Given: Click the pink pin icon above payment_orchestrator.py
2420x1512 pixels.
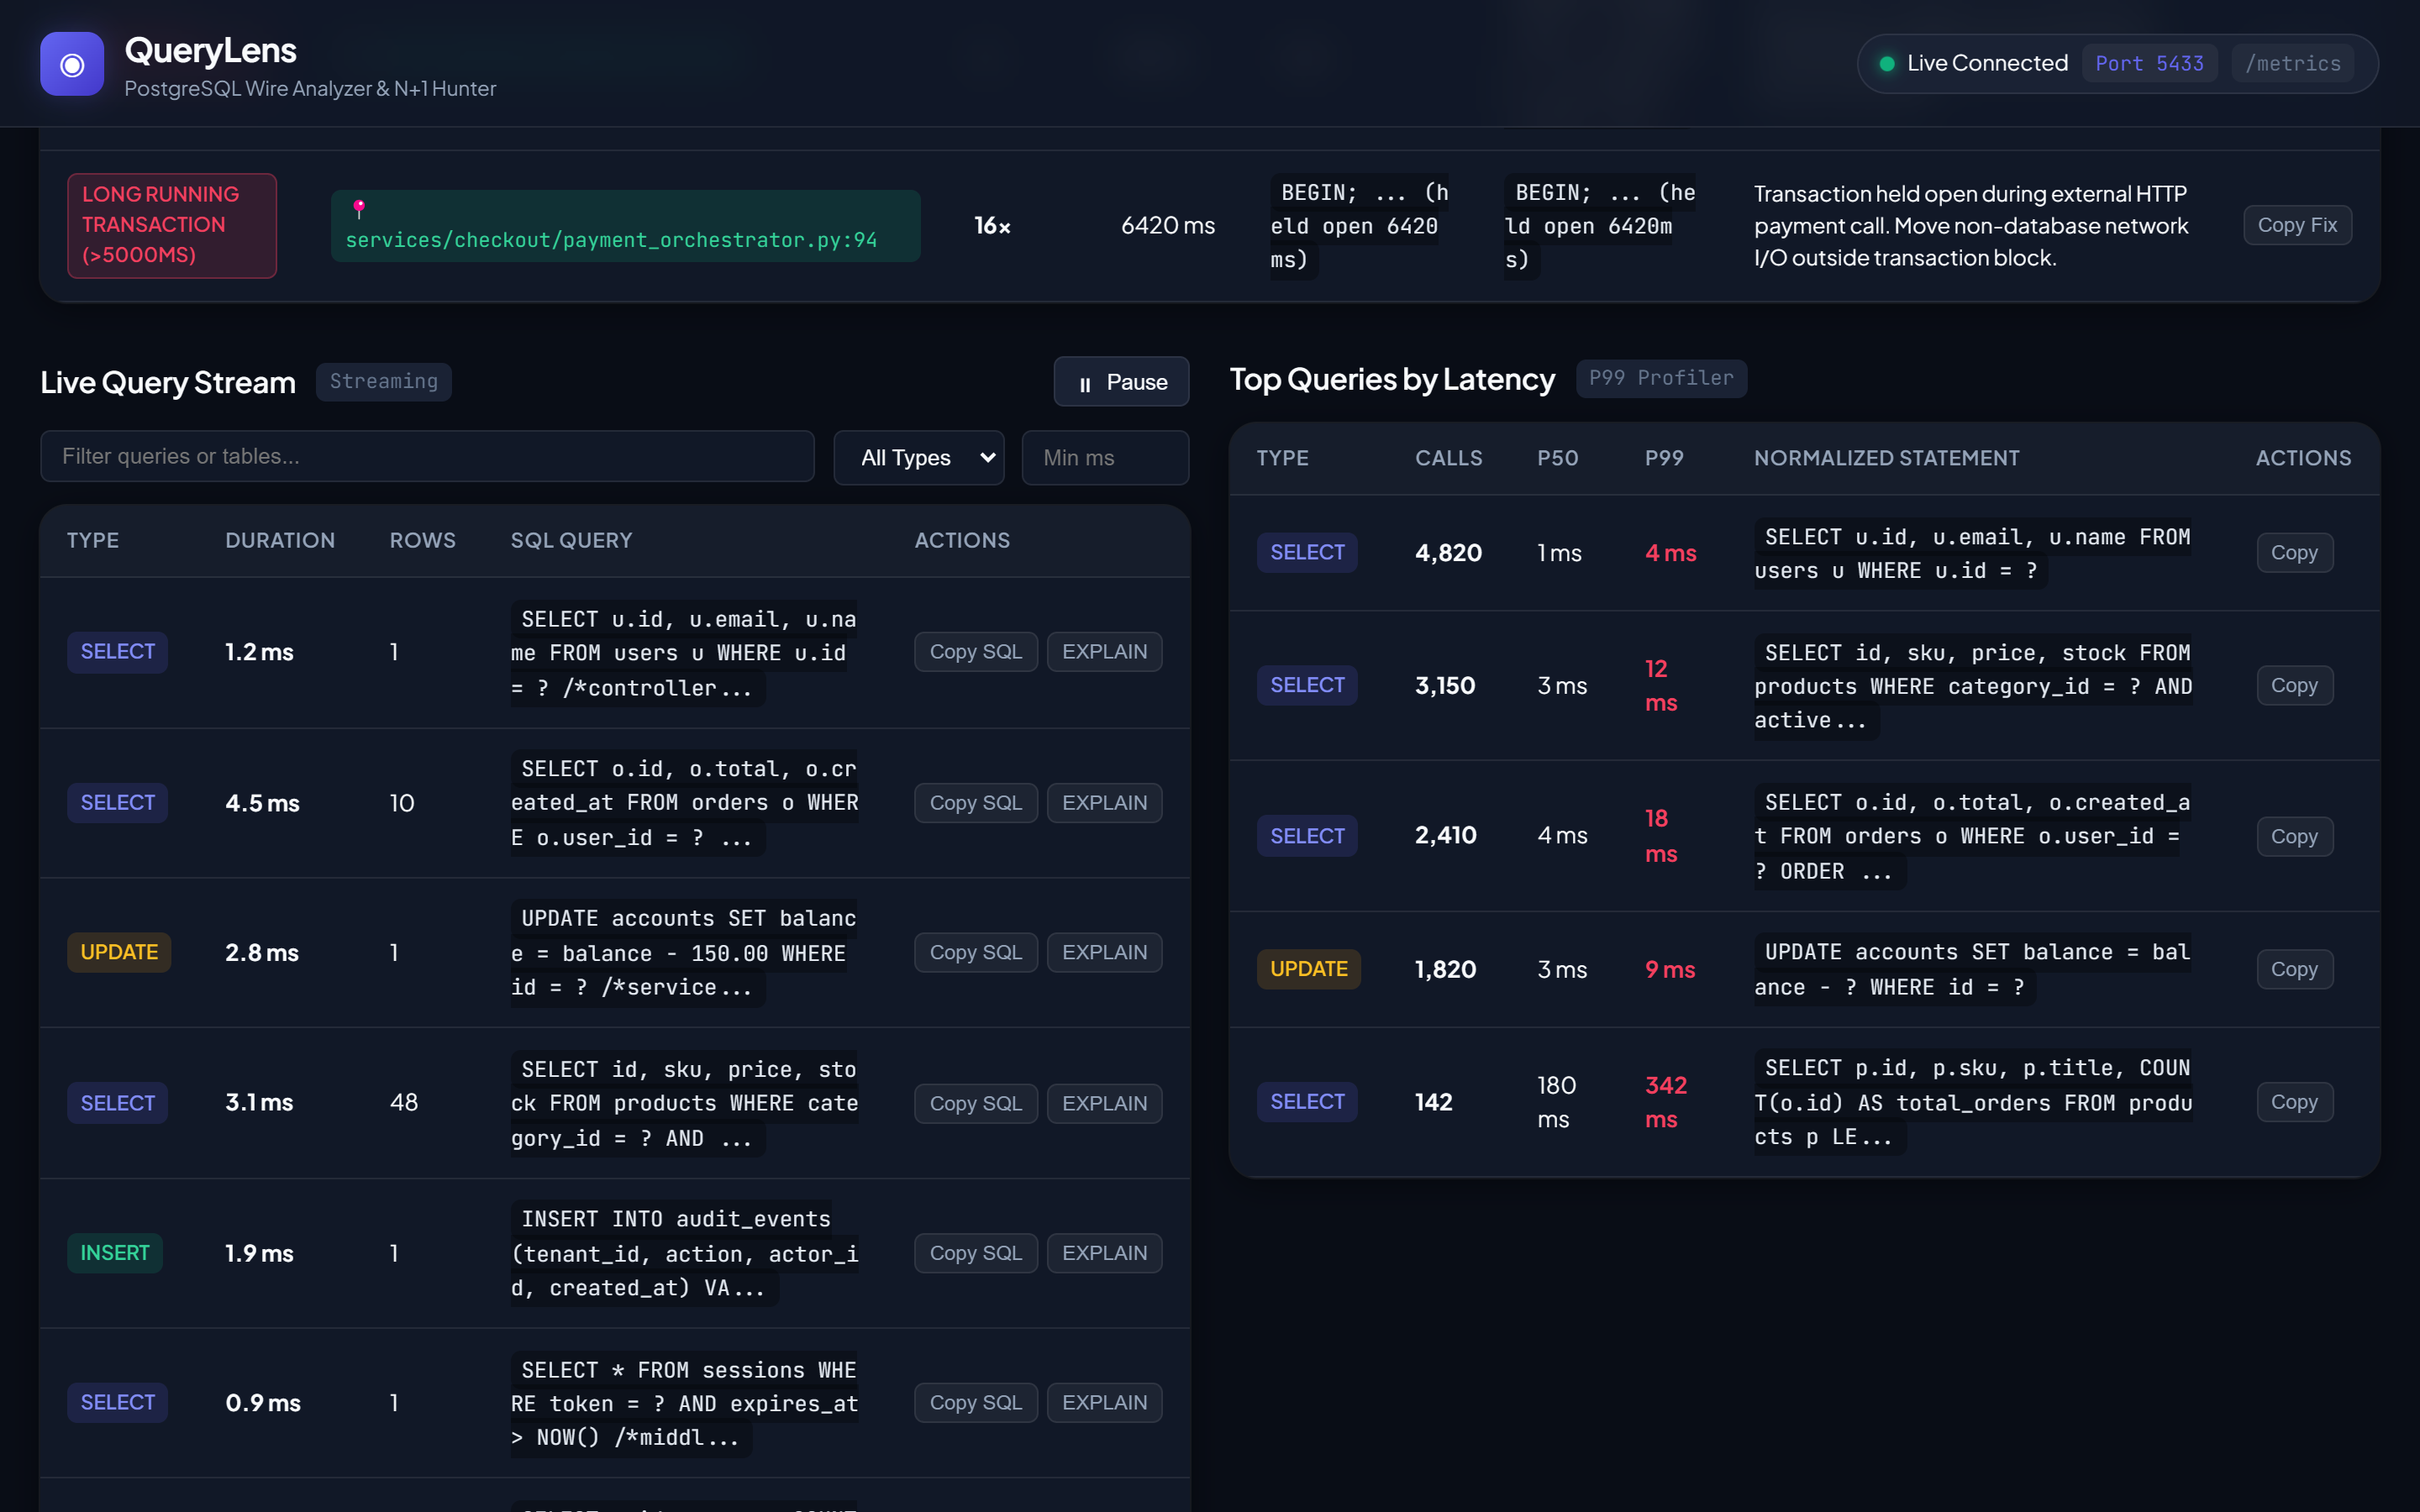Looking at the screenshot, I should (359, 208).
